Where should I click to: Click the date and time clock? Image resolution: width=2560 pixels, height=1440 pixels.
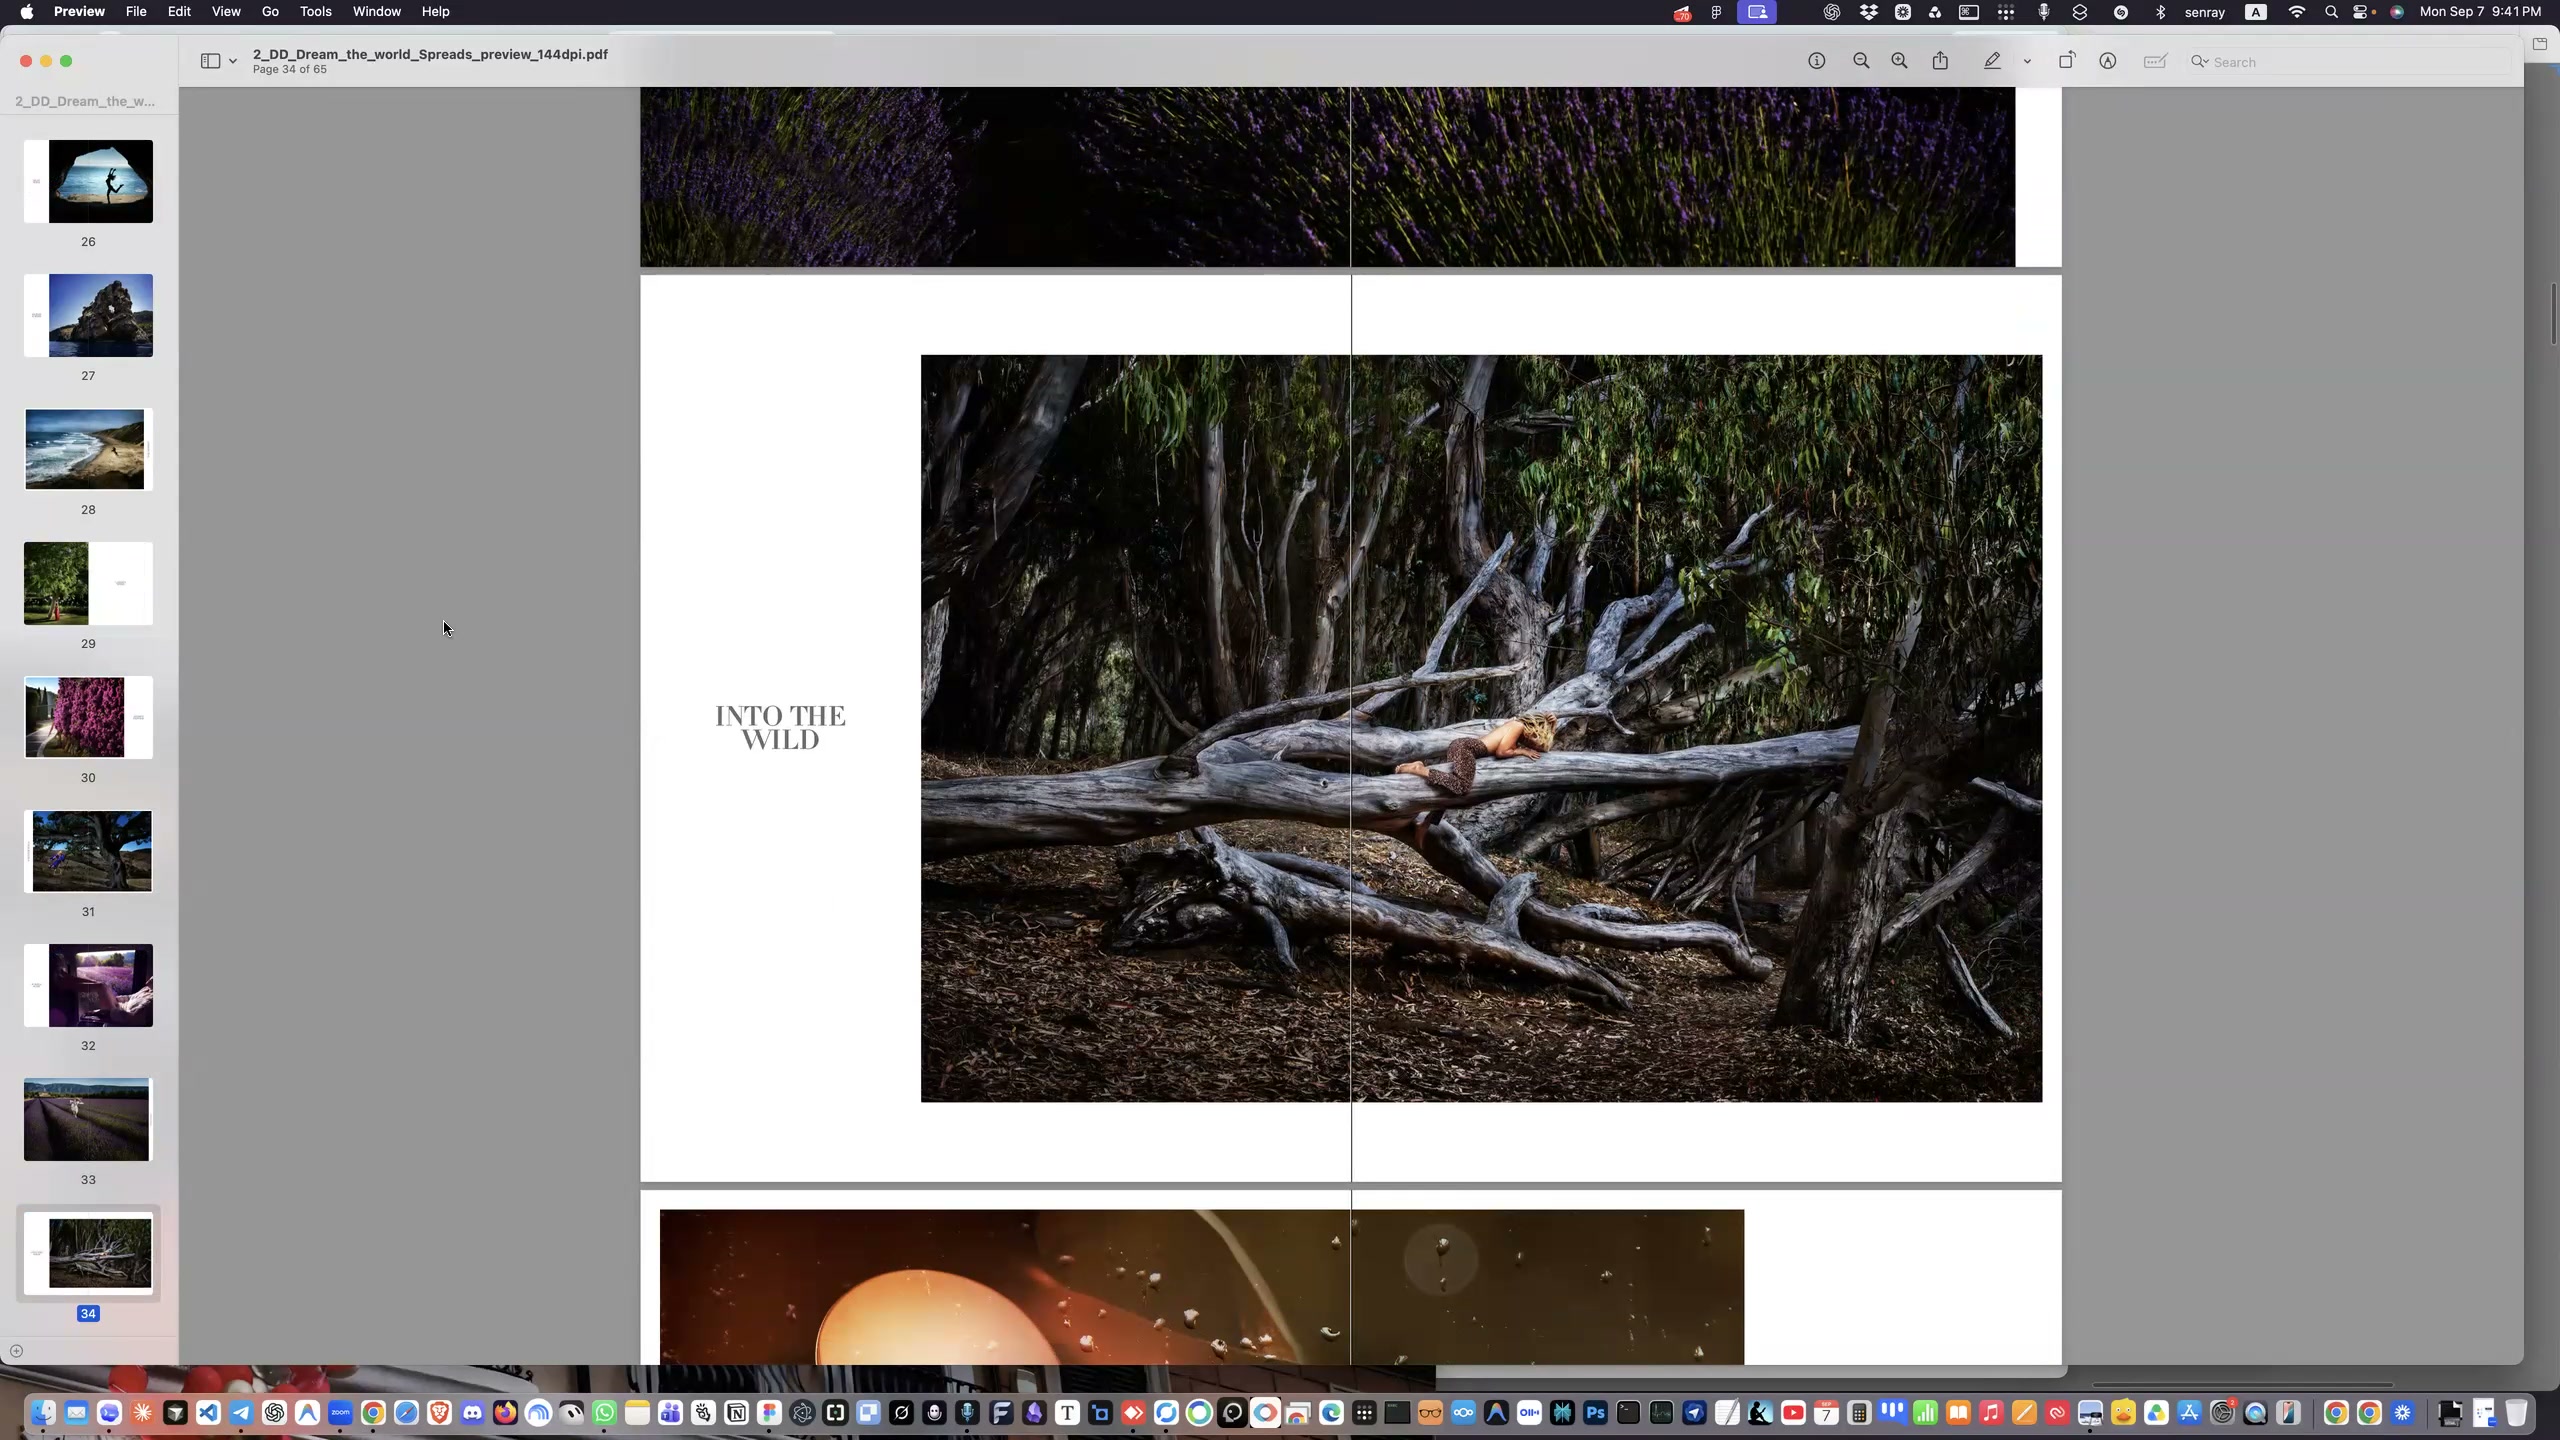point(2480,12)
